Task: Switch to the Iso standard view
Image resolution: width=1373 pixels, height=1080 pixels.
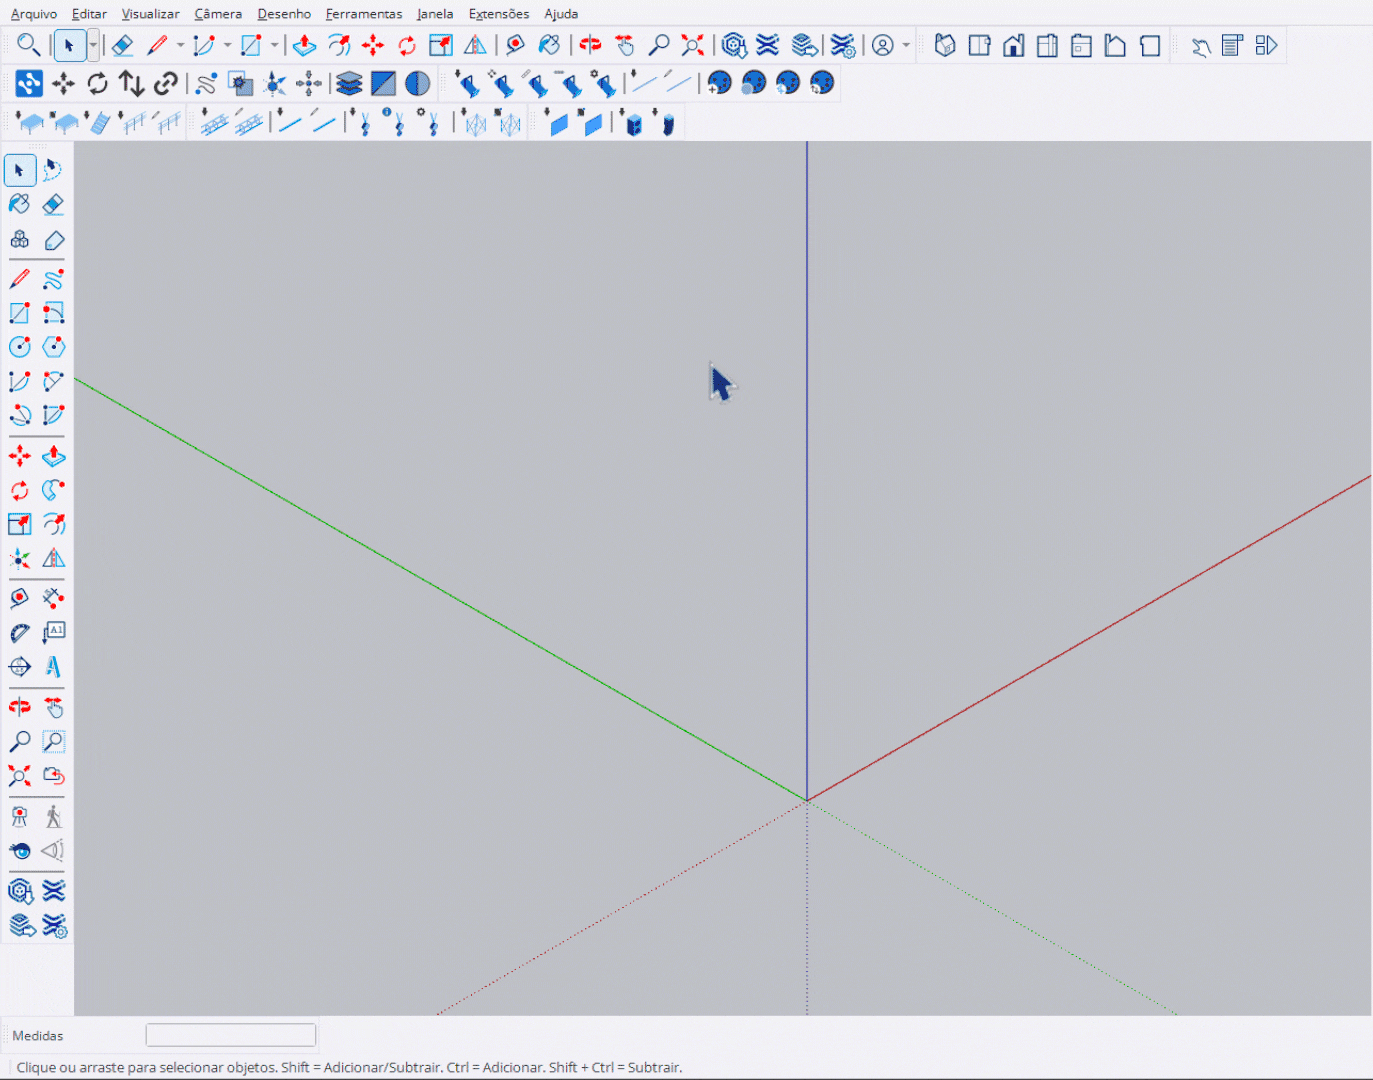Action: point(945,46)
